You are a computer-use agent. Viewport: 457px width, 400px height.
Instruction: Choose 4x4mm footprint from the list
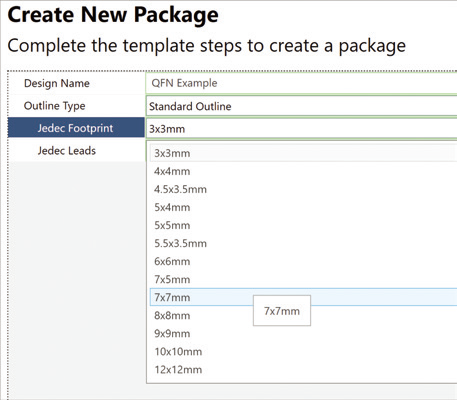303,171
